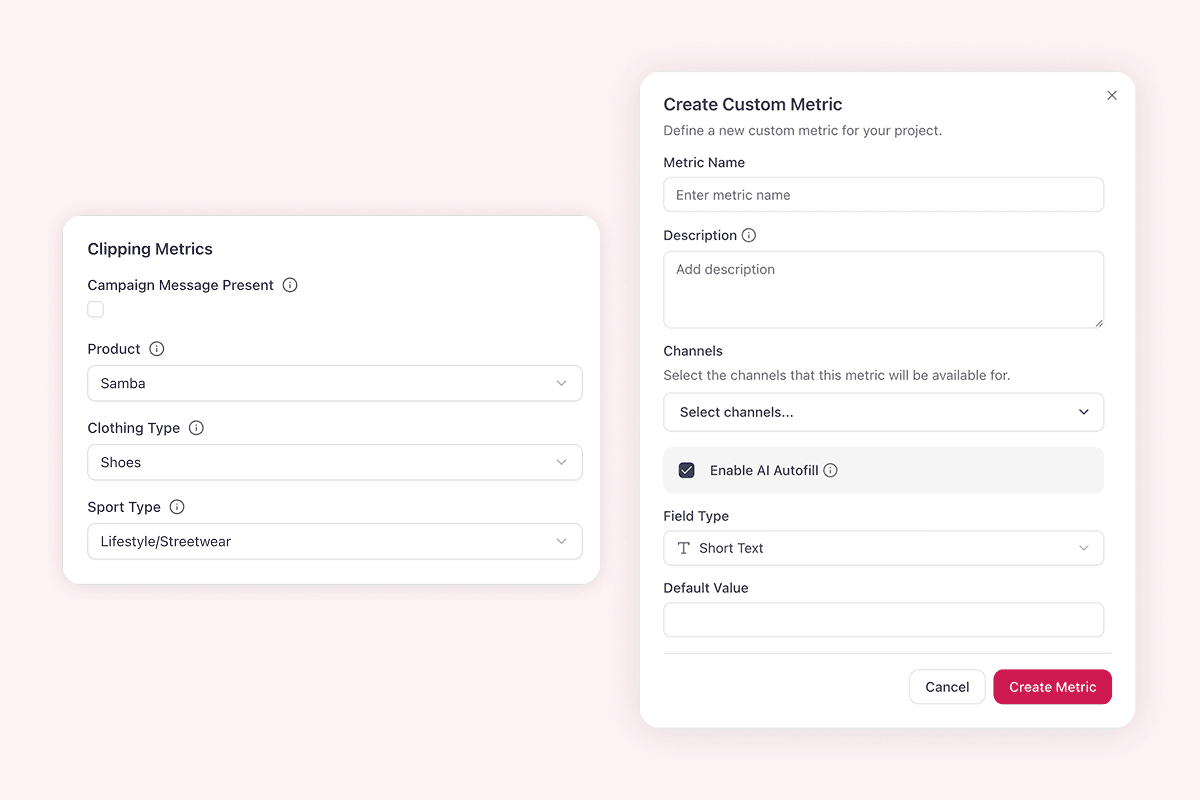1200x800 pixels.
Task: Click the Enter metric name input field
Action: (x=883, y=194)
